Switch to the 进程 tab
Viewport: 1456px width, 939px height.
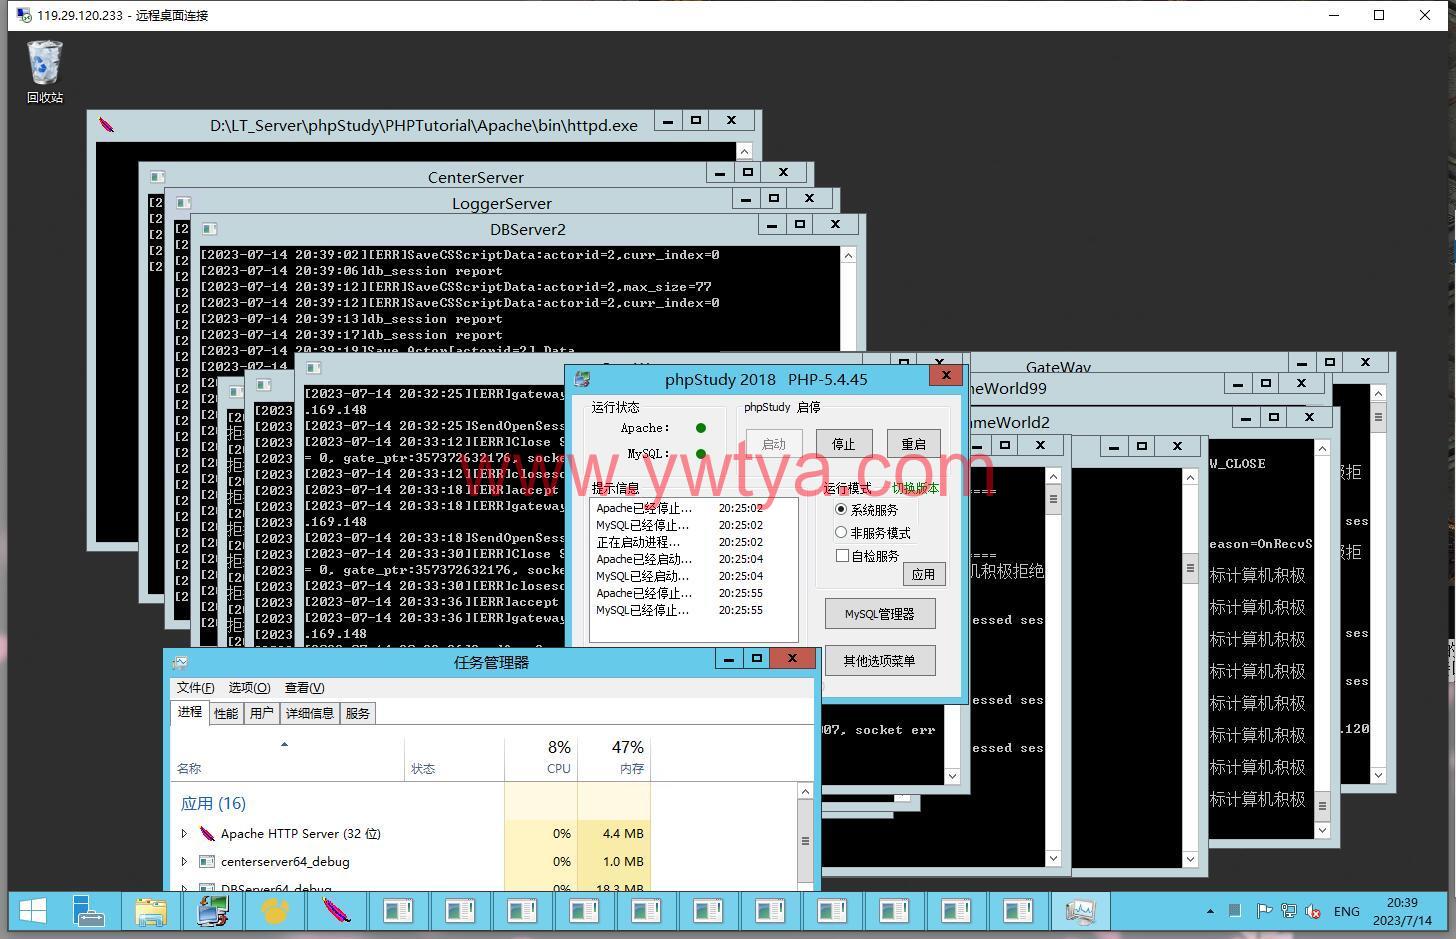pyautogui.click(x=190, y=712)
